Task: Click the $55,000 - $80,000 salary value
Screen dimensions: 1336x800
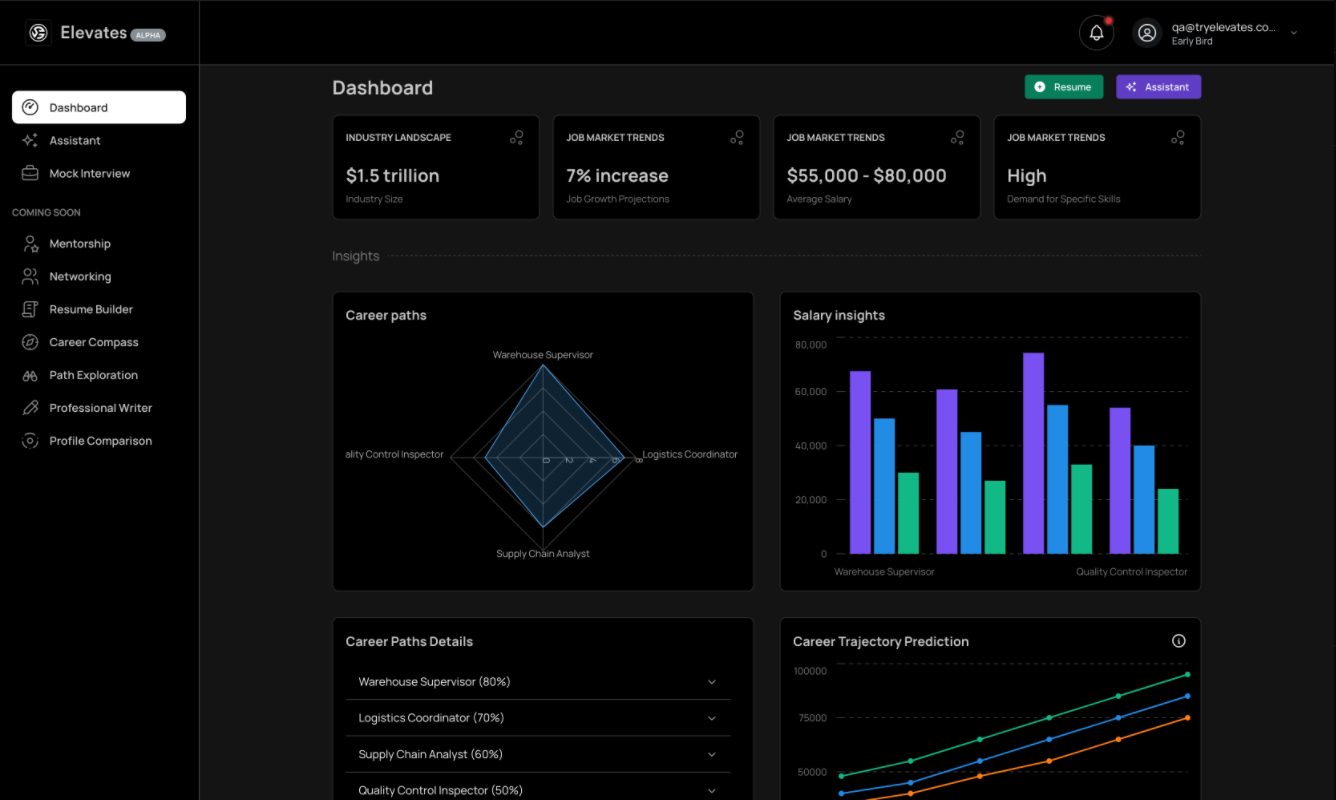Action: [x=866, y=176]
